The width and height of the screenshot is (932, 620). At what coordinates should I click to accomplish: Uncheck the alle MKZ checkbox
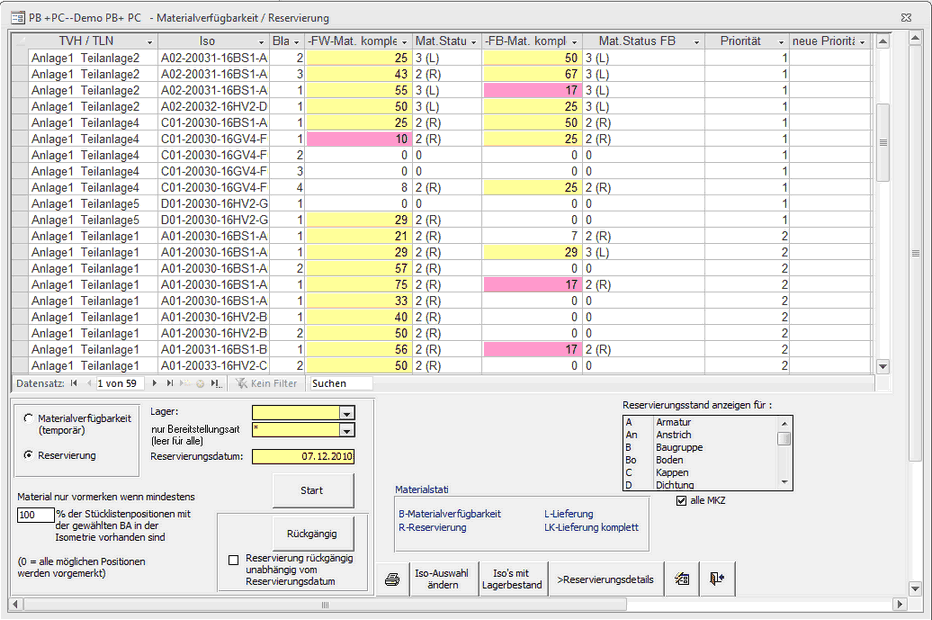[682, 500]
